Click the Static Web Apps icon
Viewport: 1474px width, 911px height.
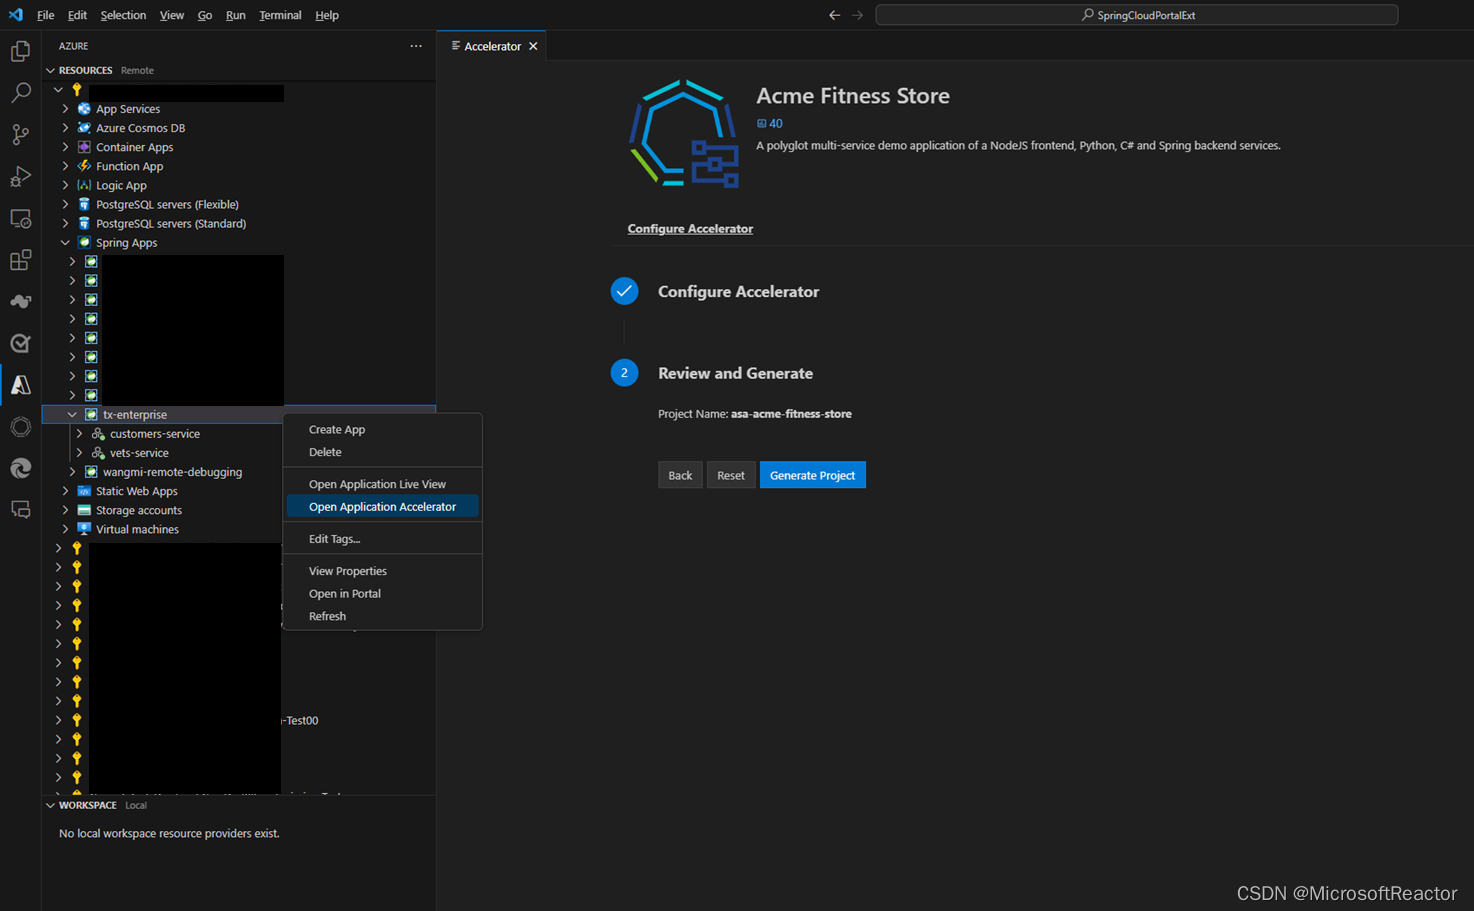point(84,491)
